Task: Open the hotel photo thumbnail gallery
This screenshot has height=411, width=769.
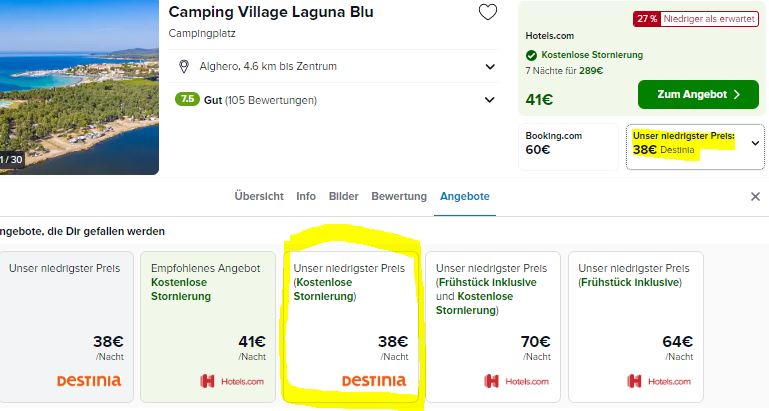Action: [x=79, y=88]
